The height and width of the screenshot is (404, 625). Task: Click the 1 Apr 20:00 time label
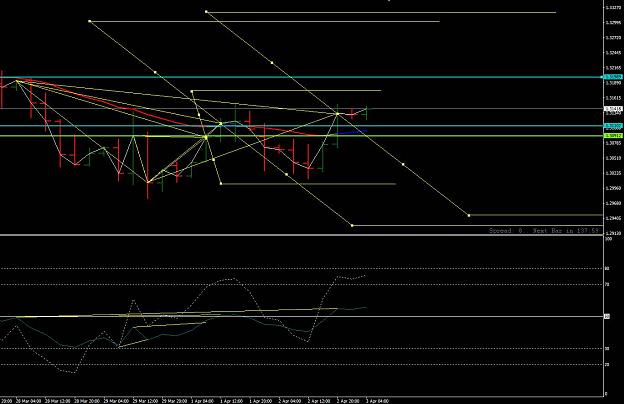(261, 401)
